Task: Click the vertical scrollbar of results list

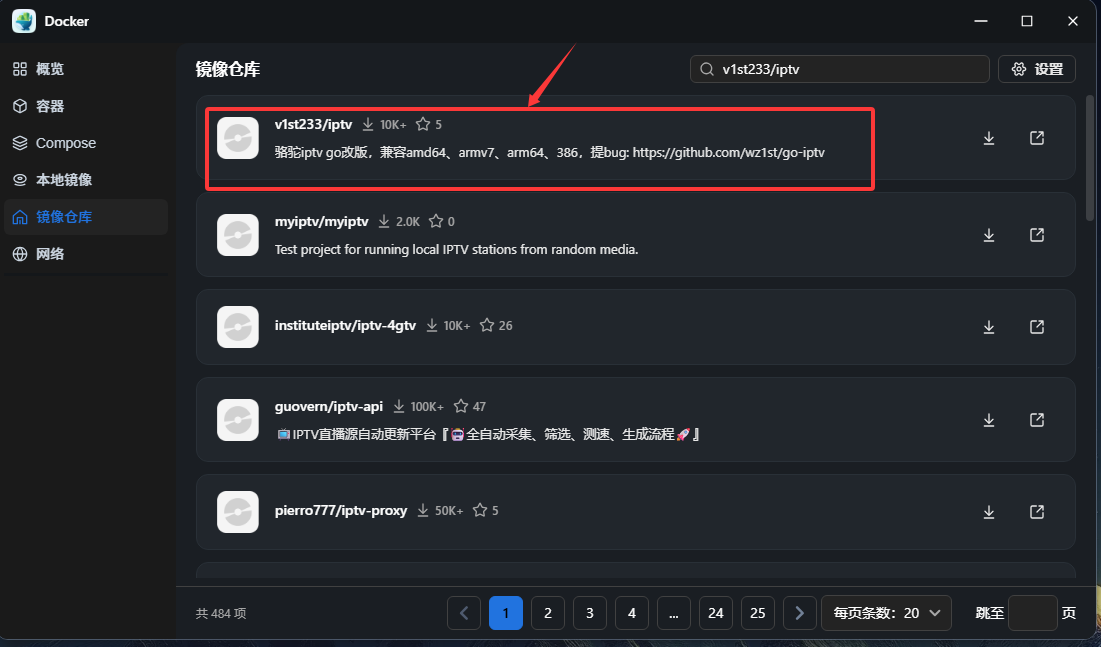Action: tap(1090, 159)
